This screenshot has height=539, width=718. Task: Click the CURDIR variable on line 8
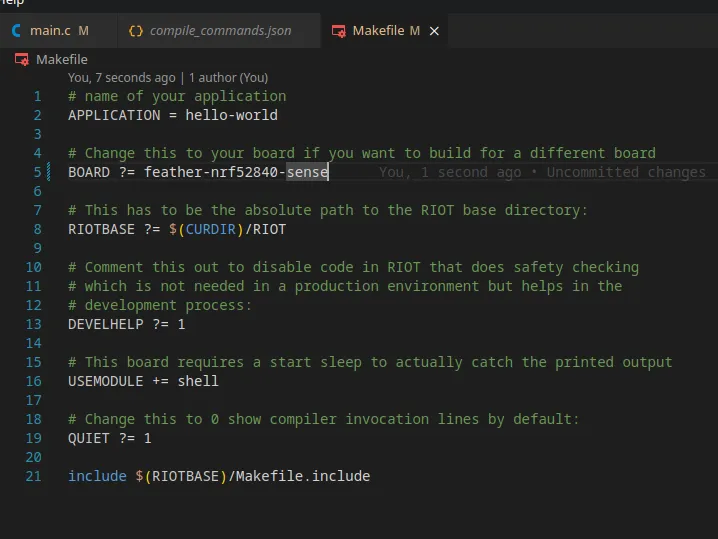(211, 229)
